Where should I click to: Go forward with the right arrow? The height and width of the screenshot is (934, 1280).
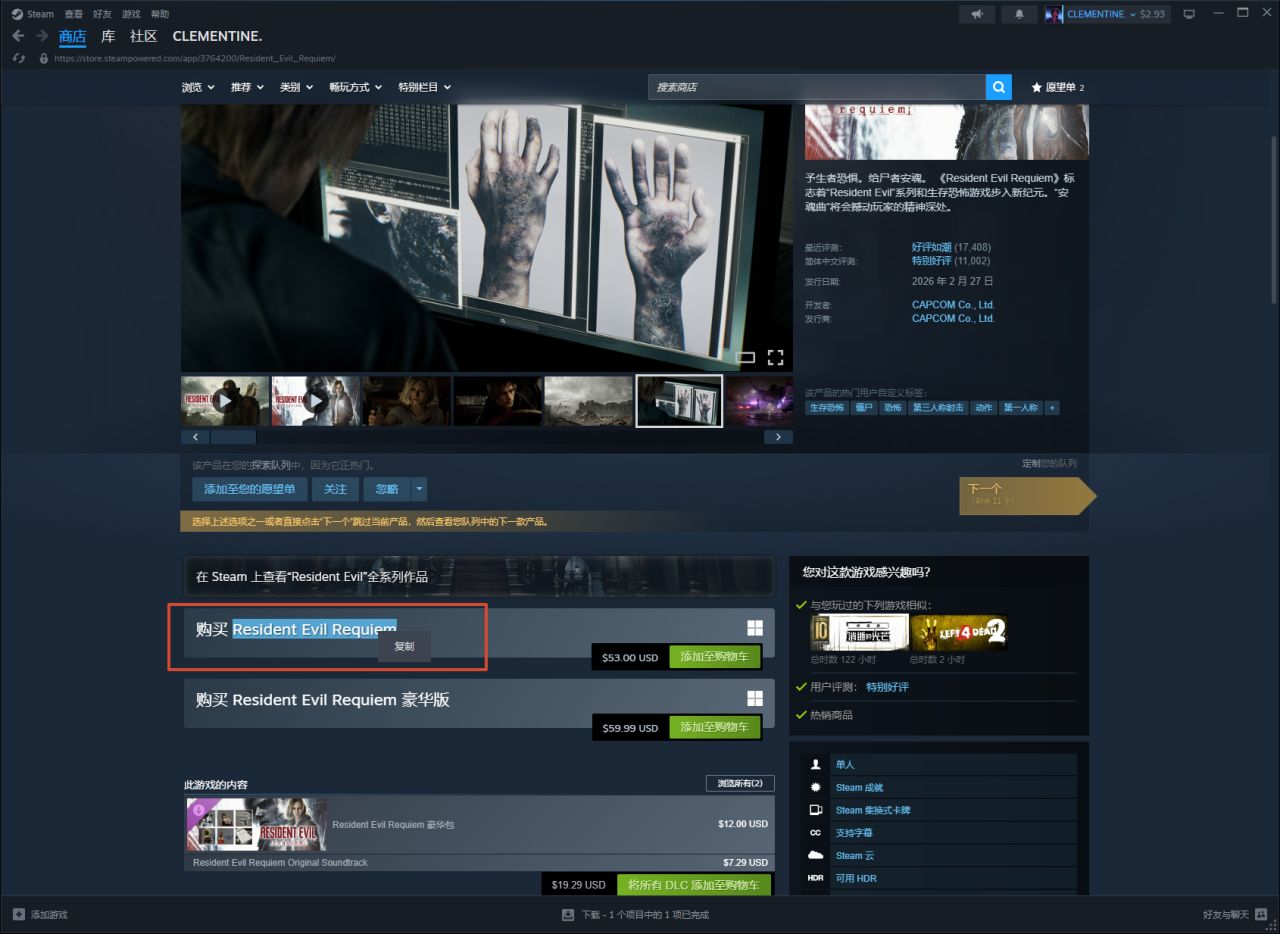(x=42, y=36)
